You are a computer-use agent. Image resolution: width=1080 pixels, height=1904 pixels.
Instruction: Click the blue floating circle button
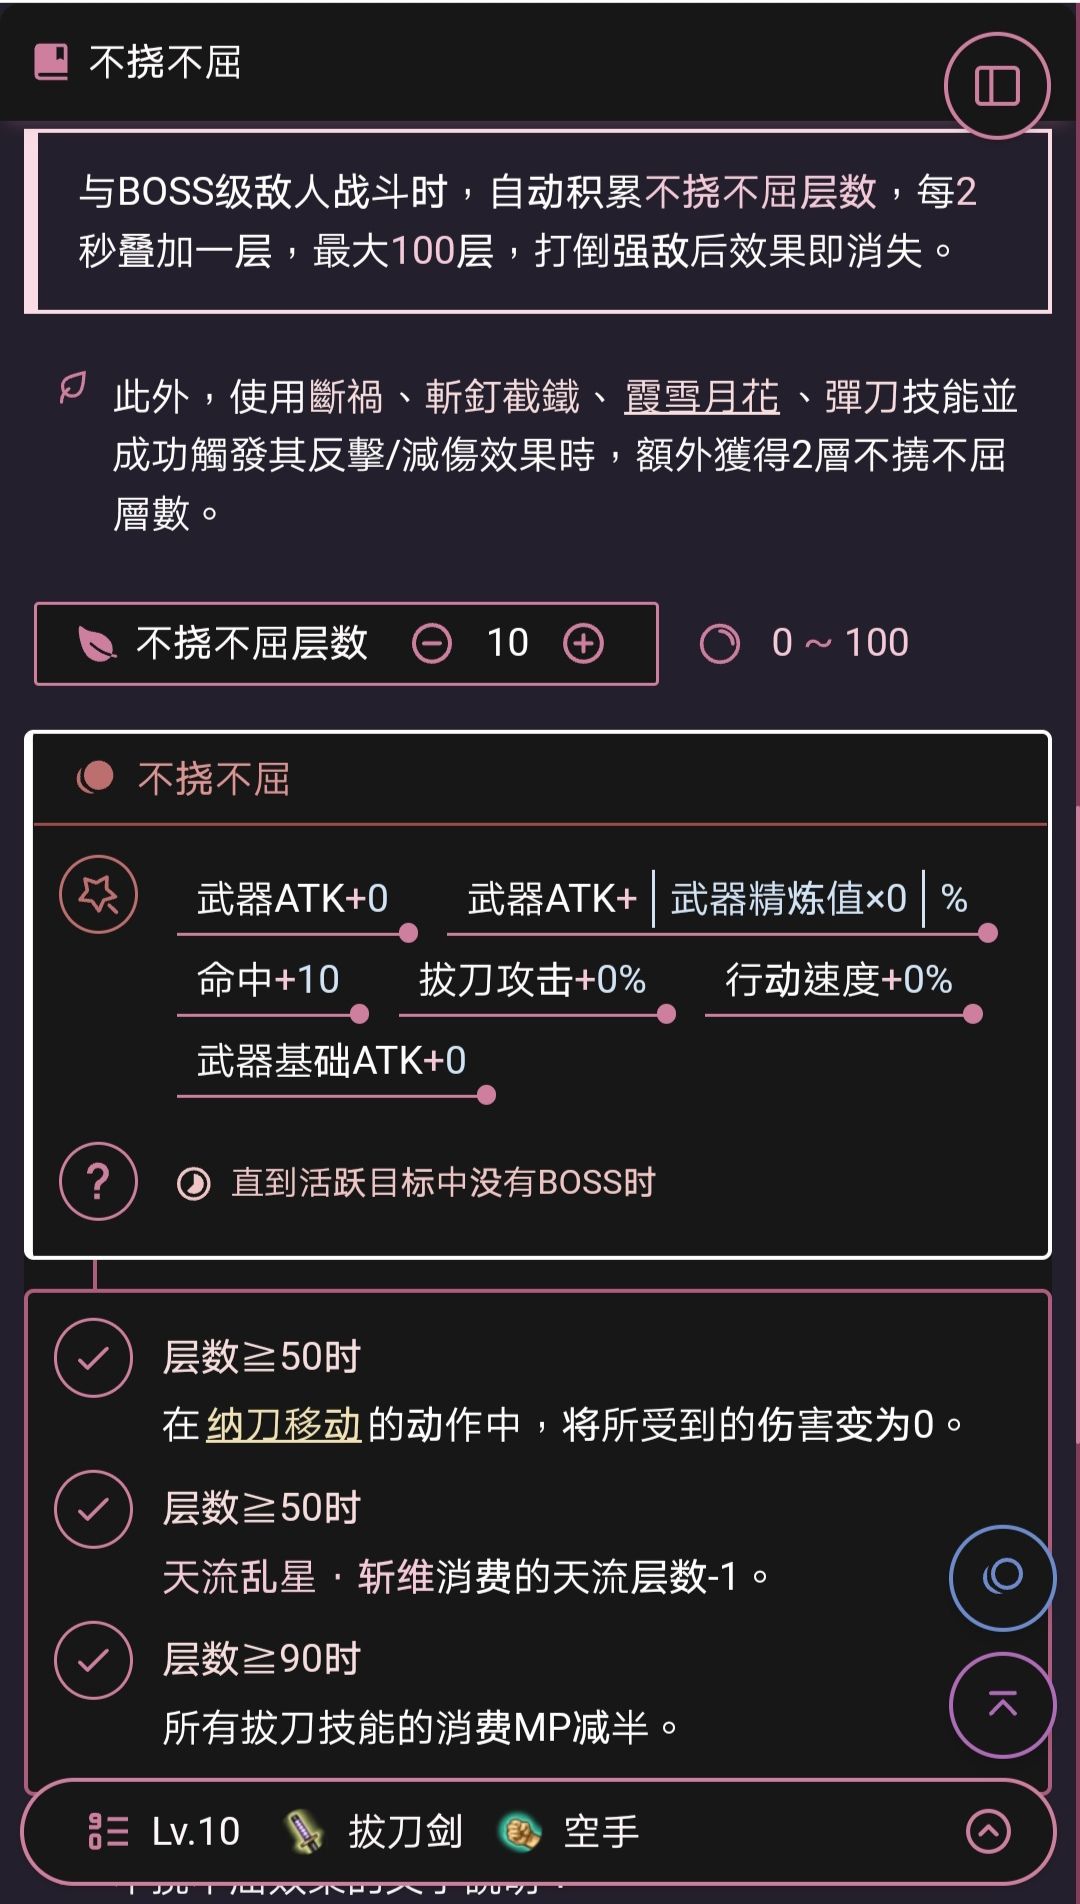click(1002, 1577)
